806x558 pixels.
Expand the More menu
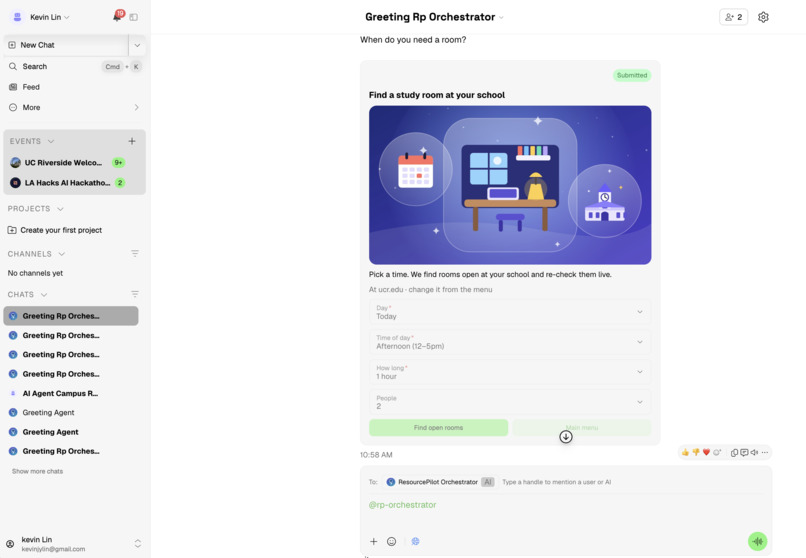pyautogui.click(x=75, y=107)
